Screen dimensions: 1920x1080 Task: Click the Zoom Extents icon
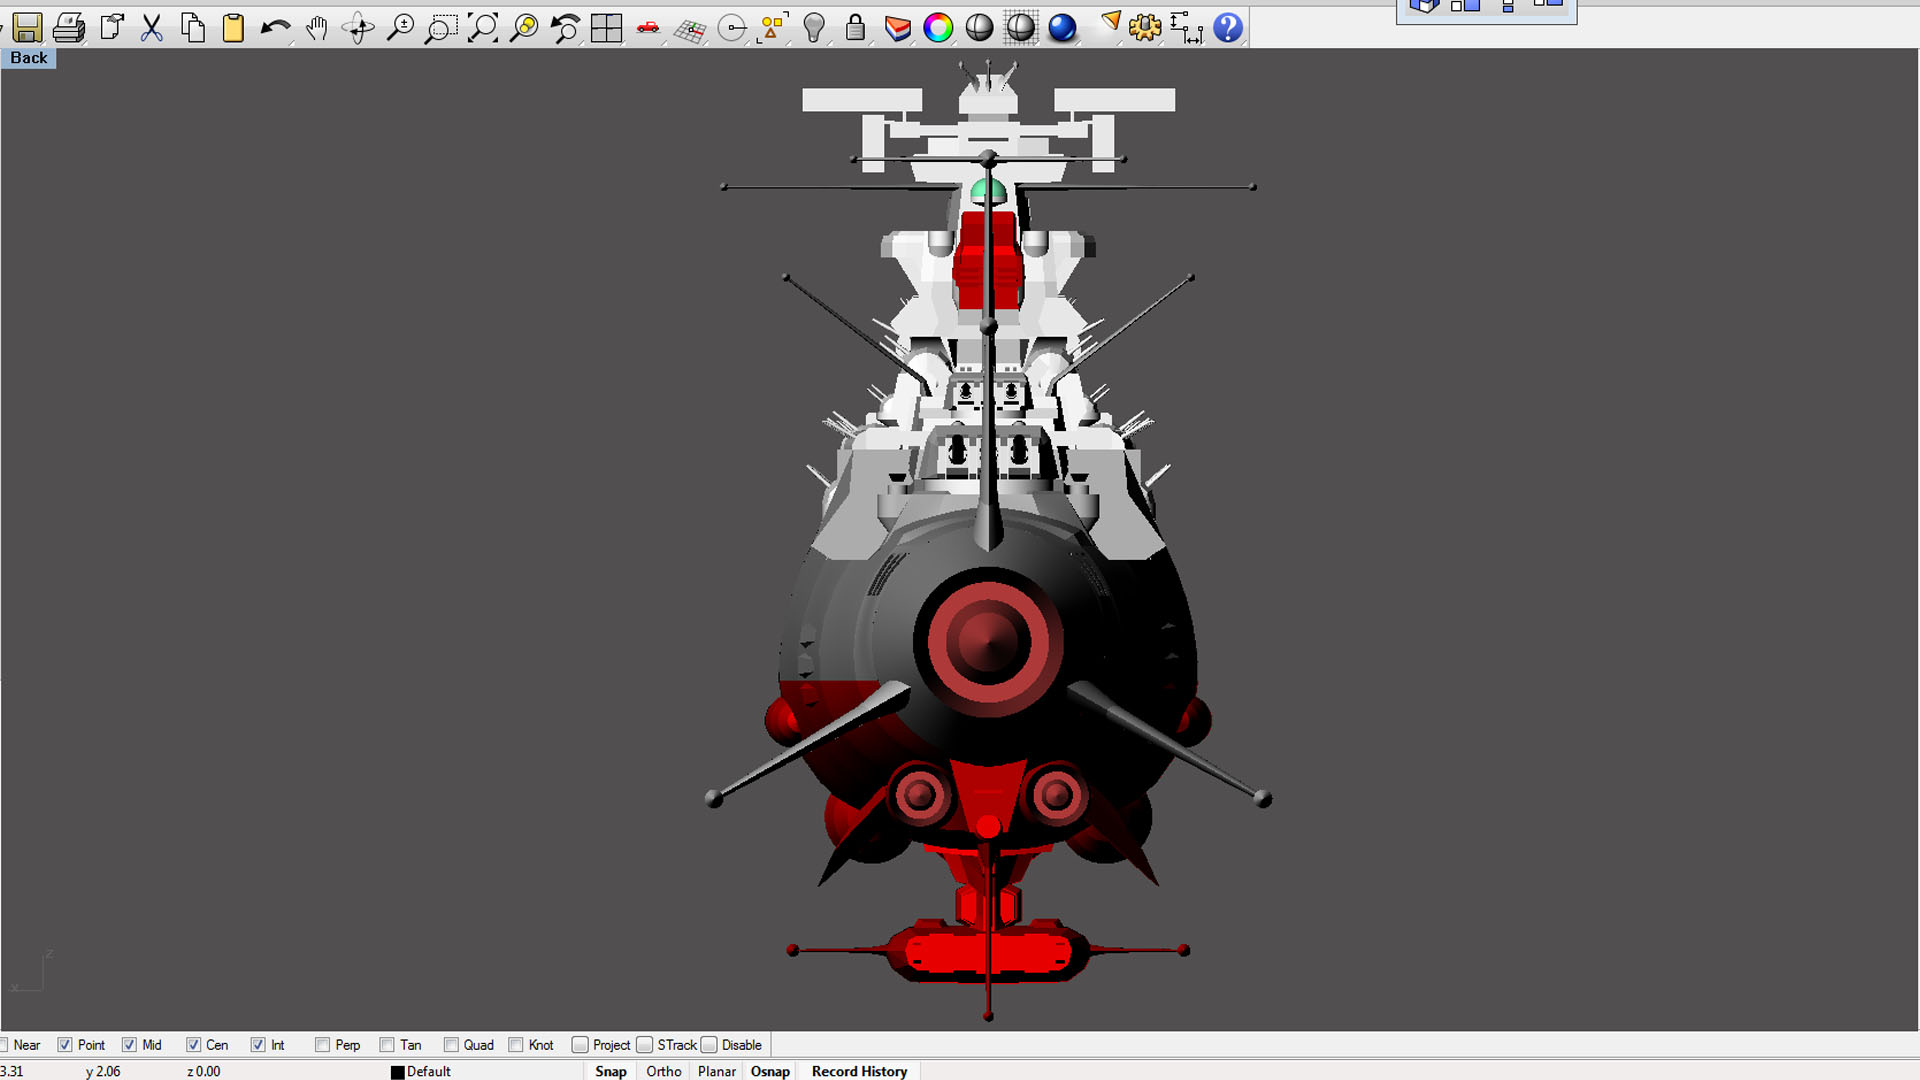[x=483, y=27]
